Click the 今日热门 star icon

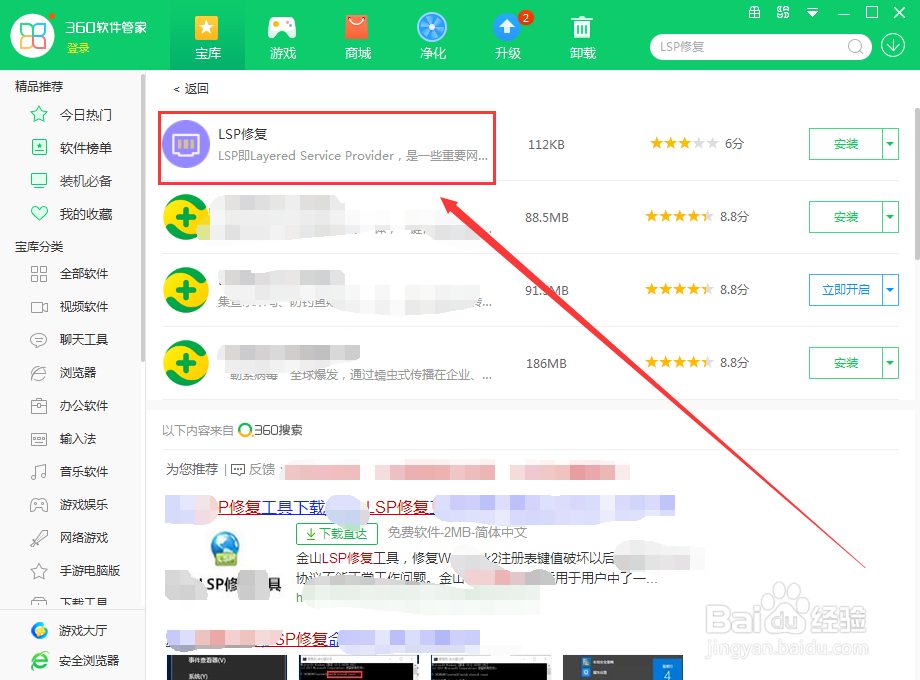(x=39, y=114)
